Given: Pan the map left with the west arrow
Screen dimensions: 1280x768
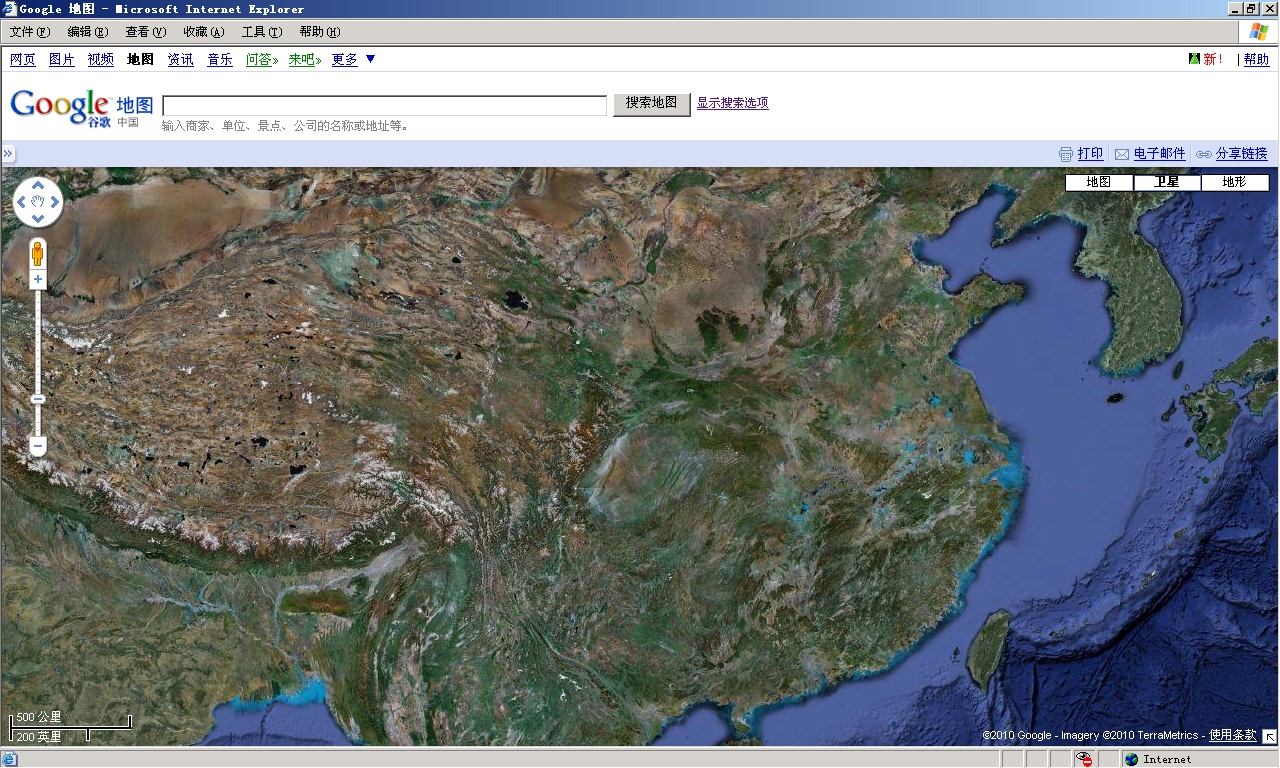Looking at the screenshot, I should (x=21, y=203).
